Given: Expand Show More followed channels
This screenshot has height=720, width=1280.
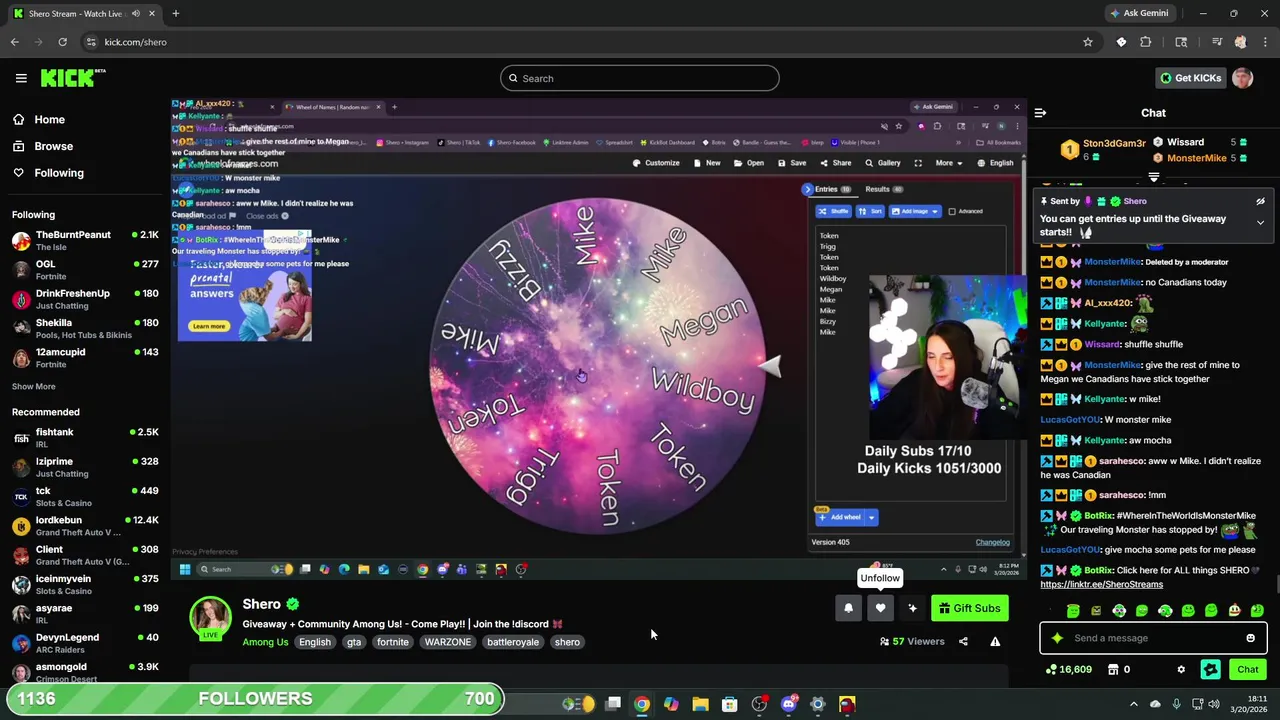Looking at the screenshot, I should pos(34,386).
